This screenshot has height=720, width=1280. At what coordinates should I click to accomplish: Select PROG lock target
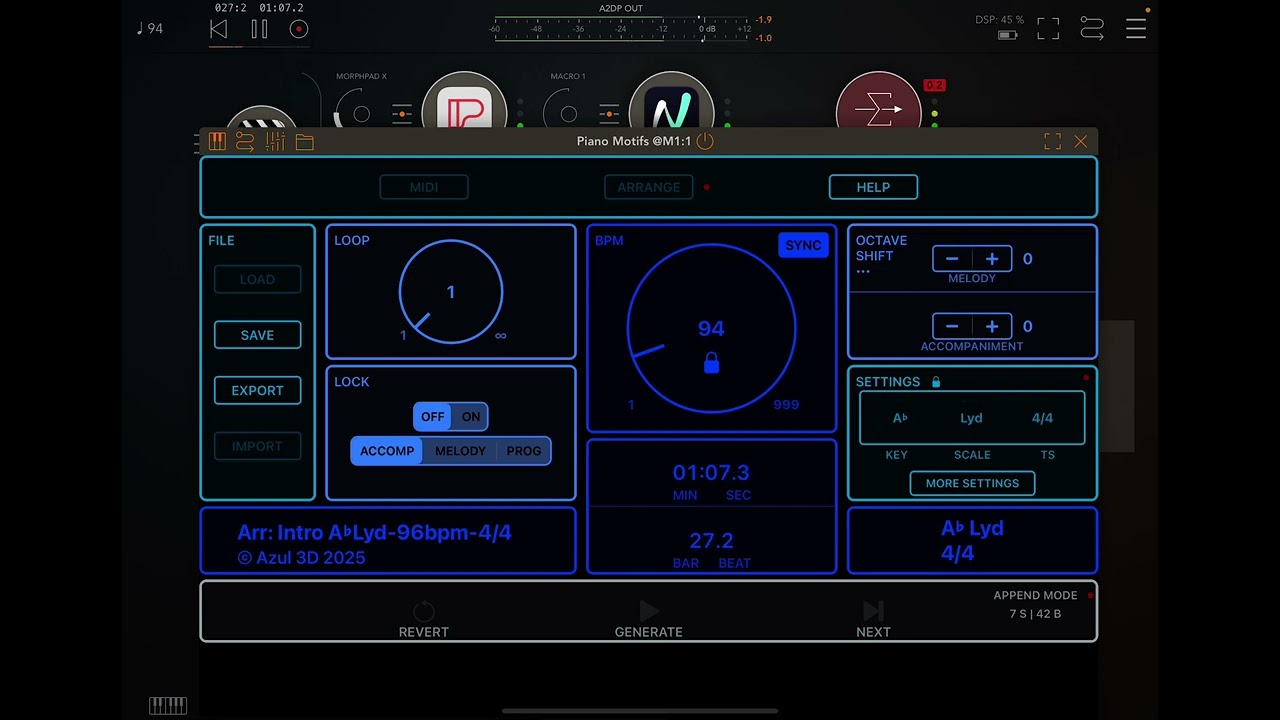click(523, 451)
